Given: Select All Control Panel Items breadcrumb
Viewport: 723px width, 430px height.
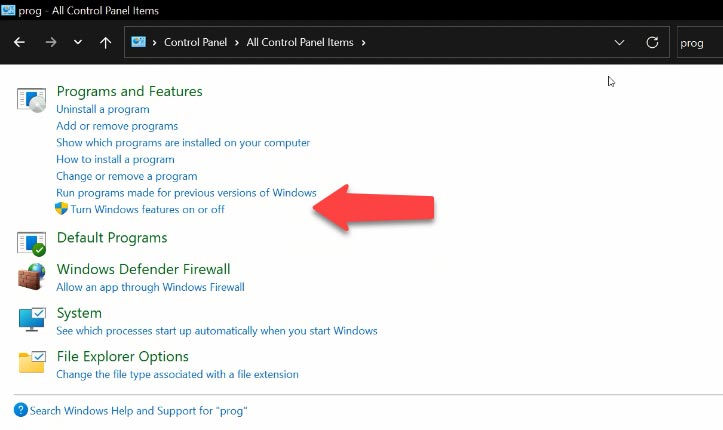Looking at the screenshot, I should [300, 42].
